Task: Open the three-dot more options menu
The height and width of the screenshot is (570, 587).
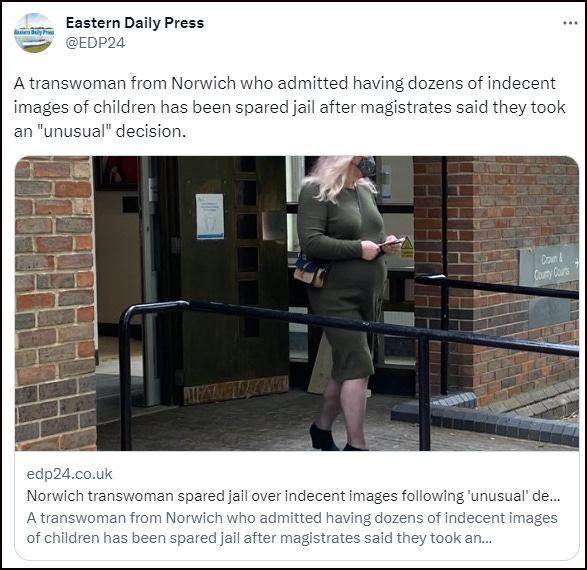Action: click(x=570, y=23)
